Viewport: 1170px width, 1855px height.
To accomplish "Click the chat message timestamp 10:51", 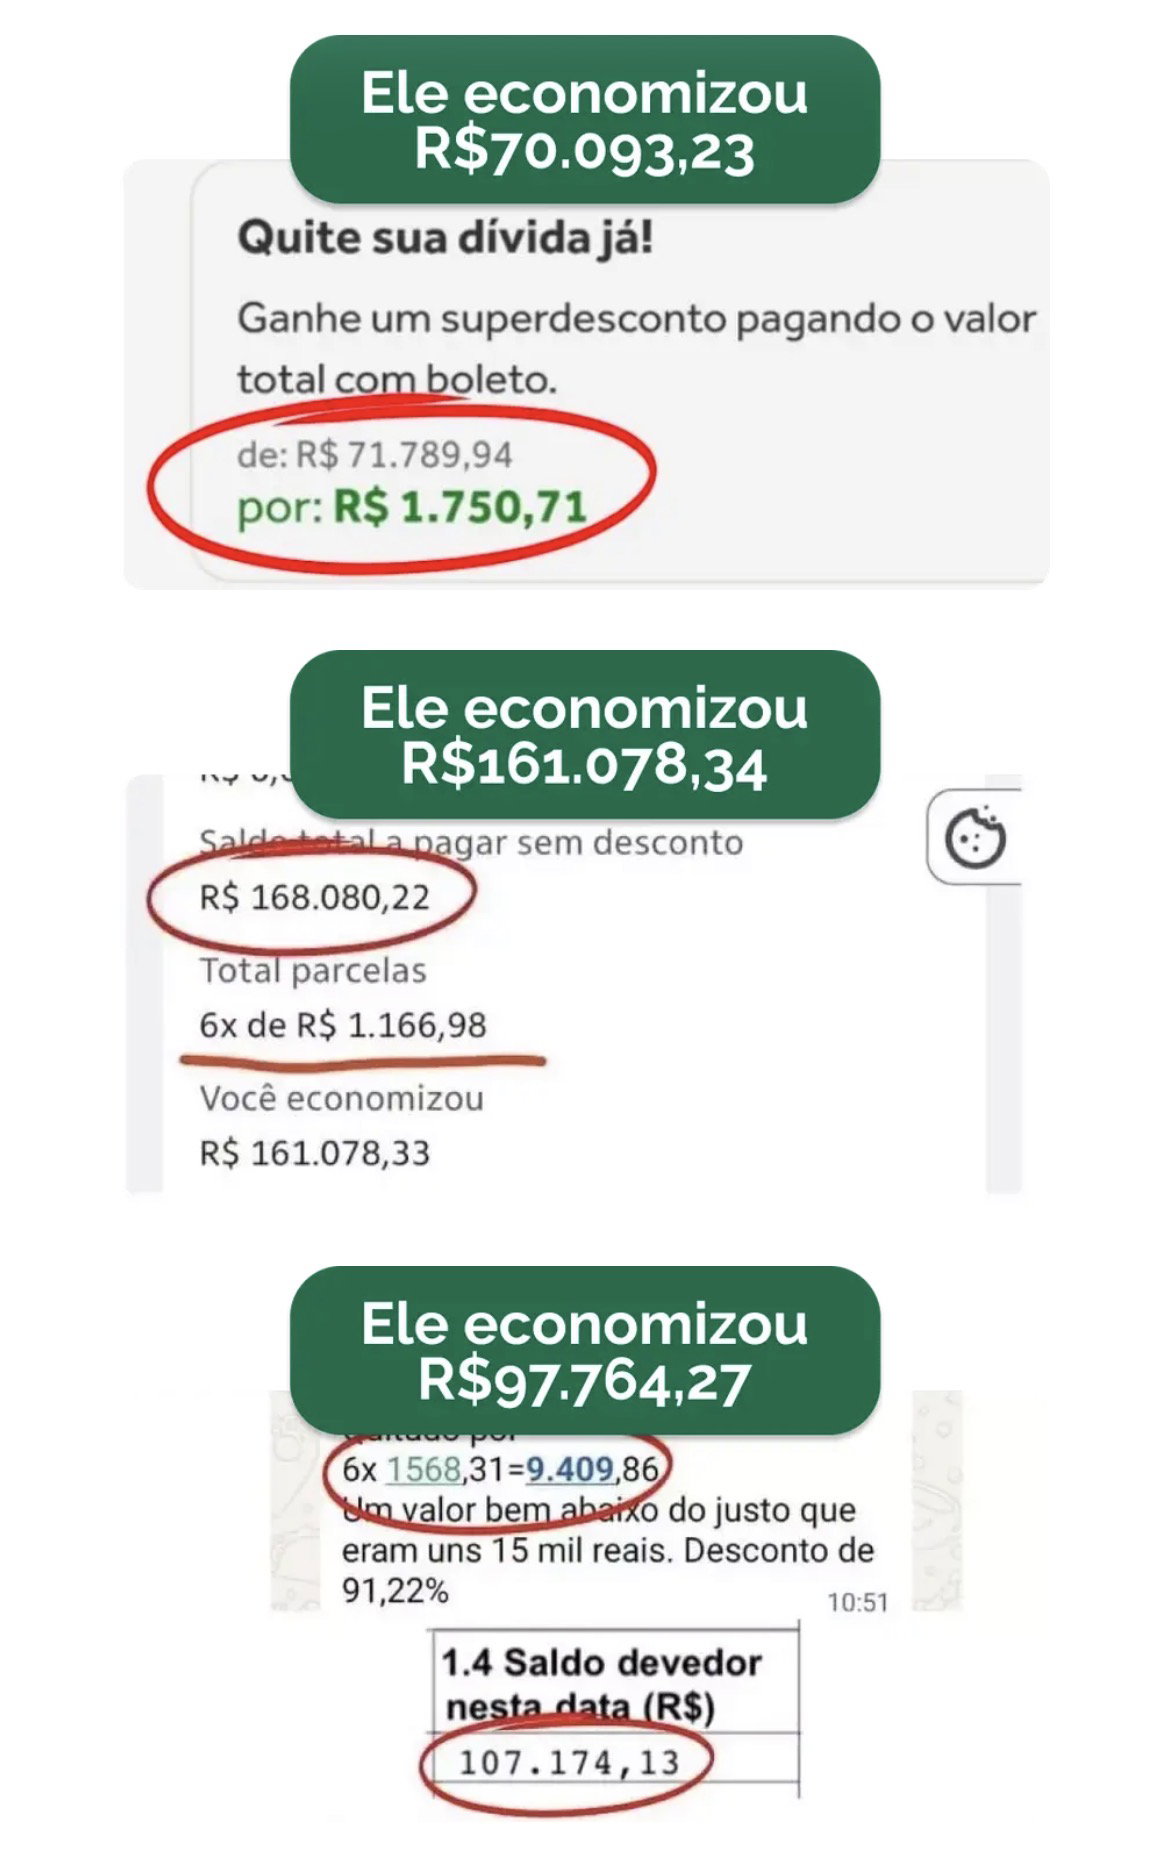I will click(x=857, y=1602).
